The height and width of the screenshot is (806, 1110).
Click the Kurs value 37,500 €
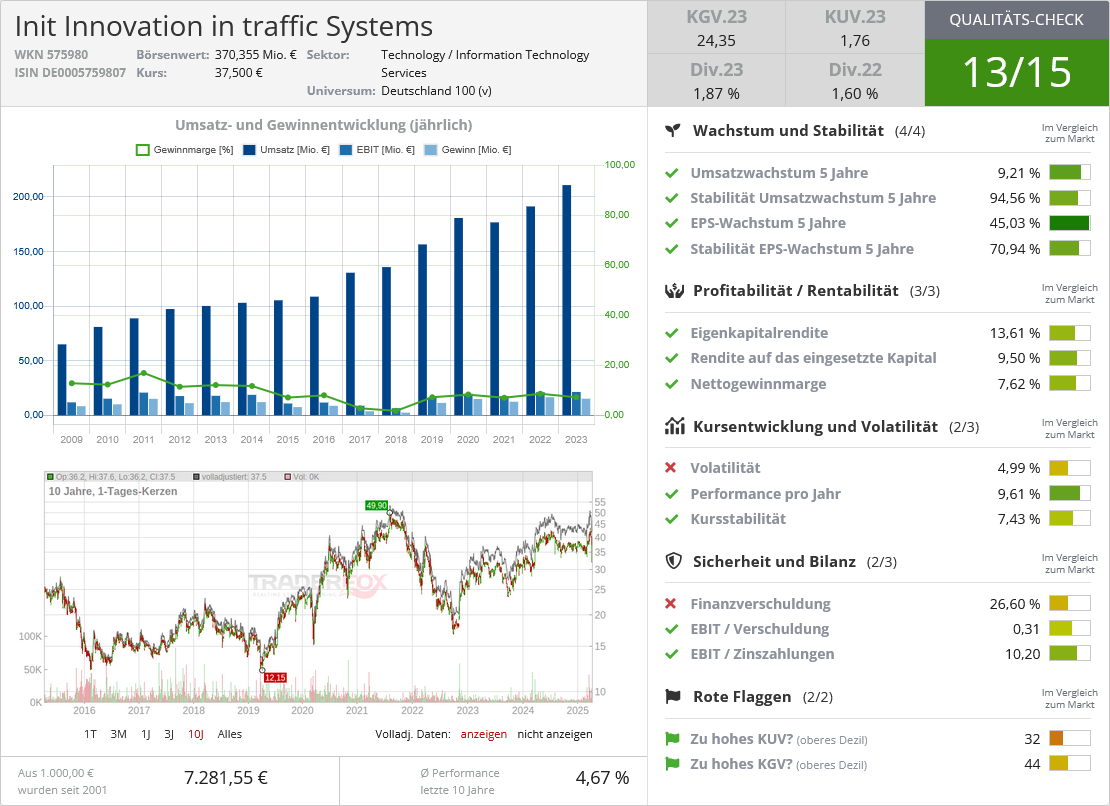pyautogui.click(x=239, y=73)
